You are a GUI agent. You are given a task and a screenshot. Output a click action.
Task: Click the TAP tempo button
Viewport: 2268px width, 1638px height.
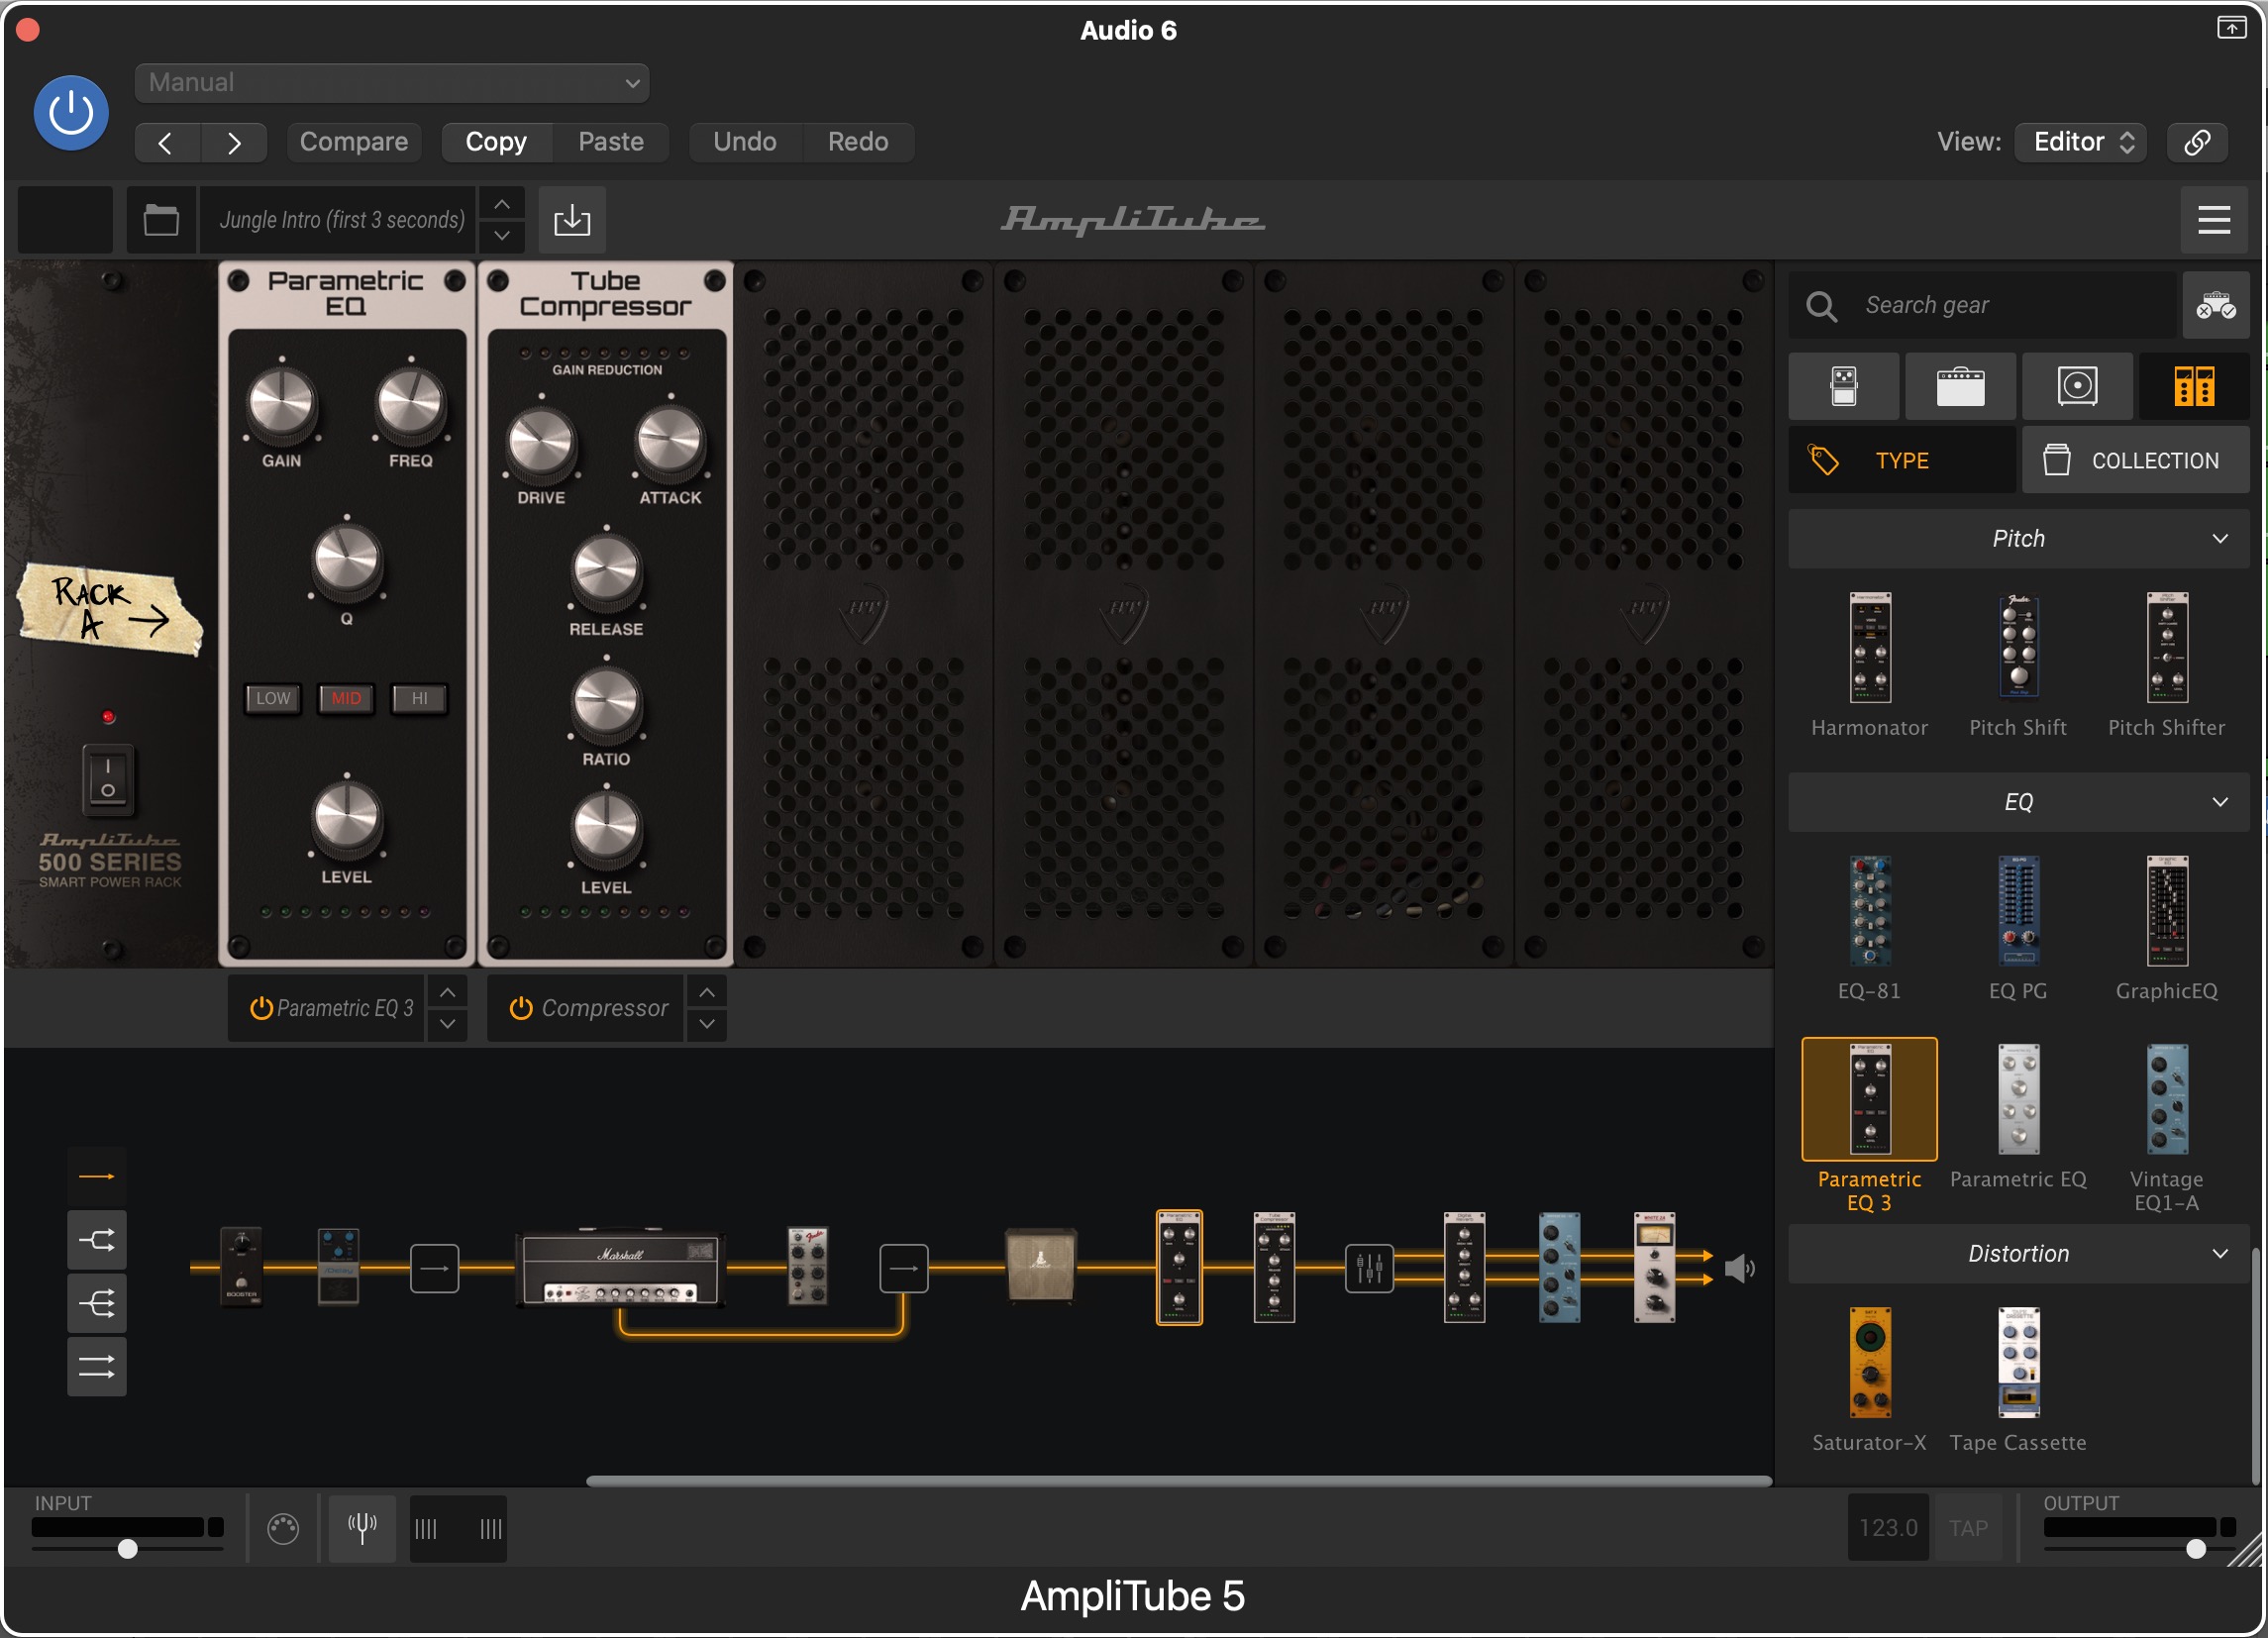pyautogui.click(x=1967, y=1528)
